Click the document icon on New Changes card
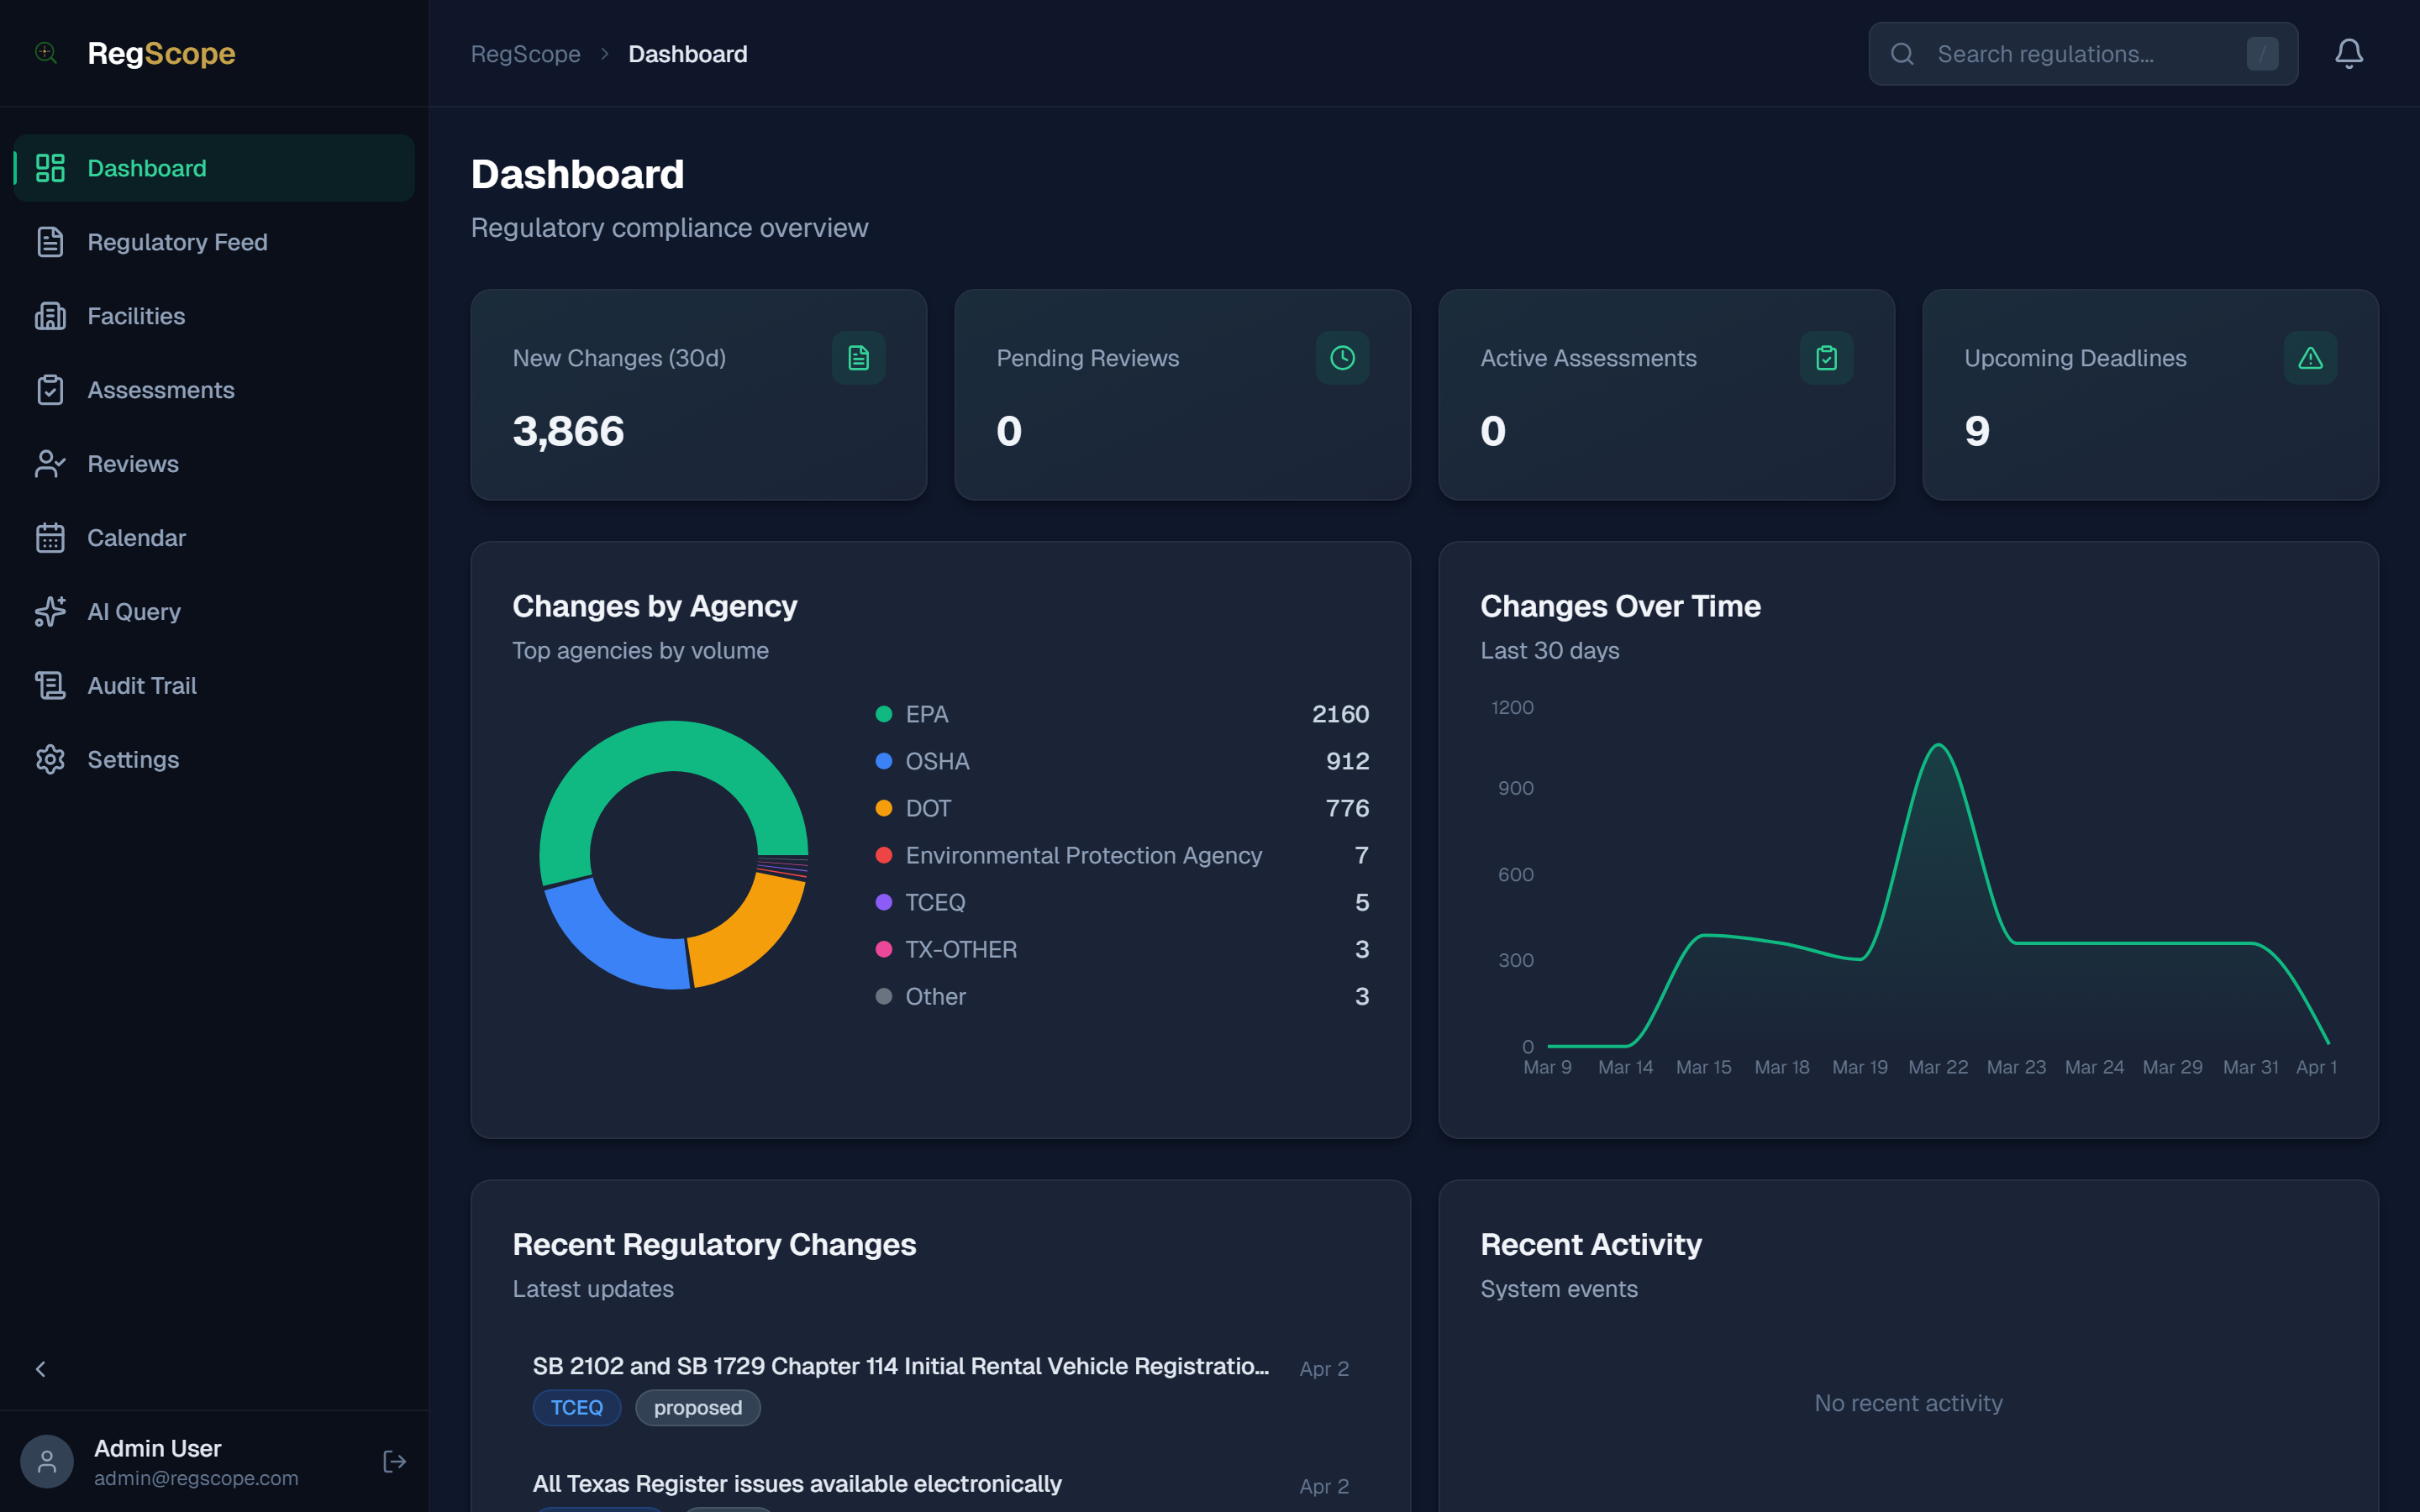Screen dimensions: 2420x1512 point(858,357)
